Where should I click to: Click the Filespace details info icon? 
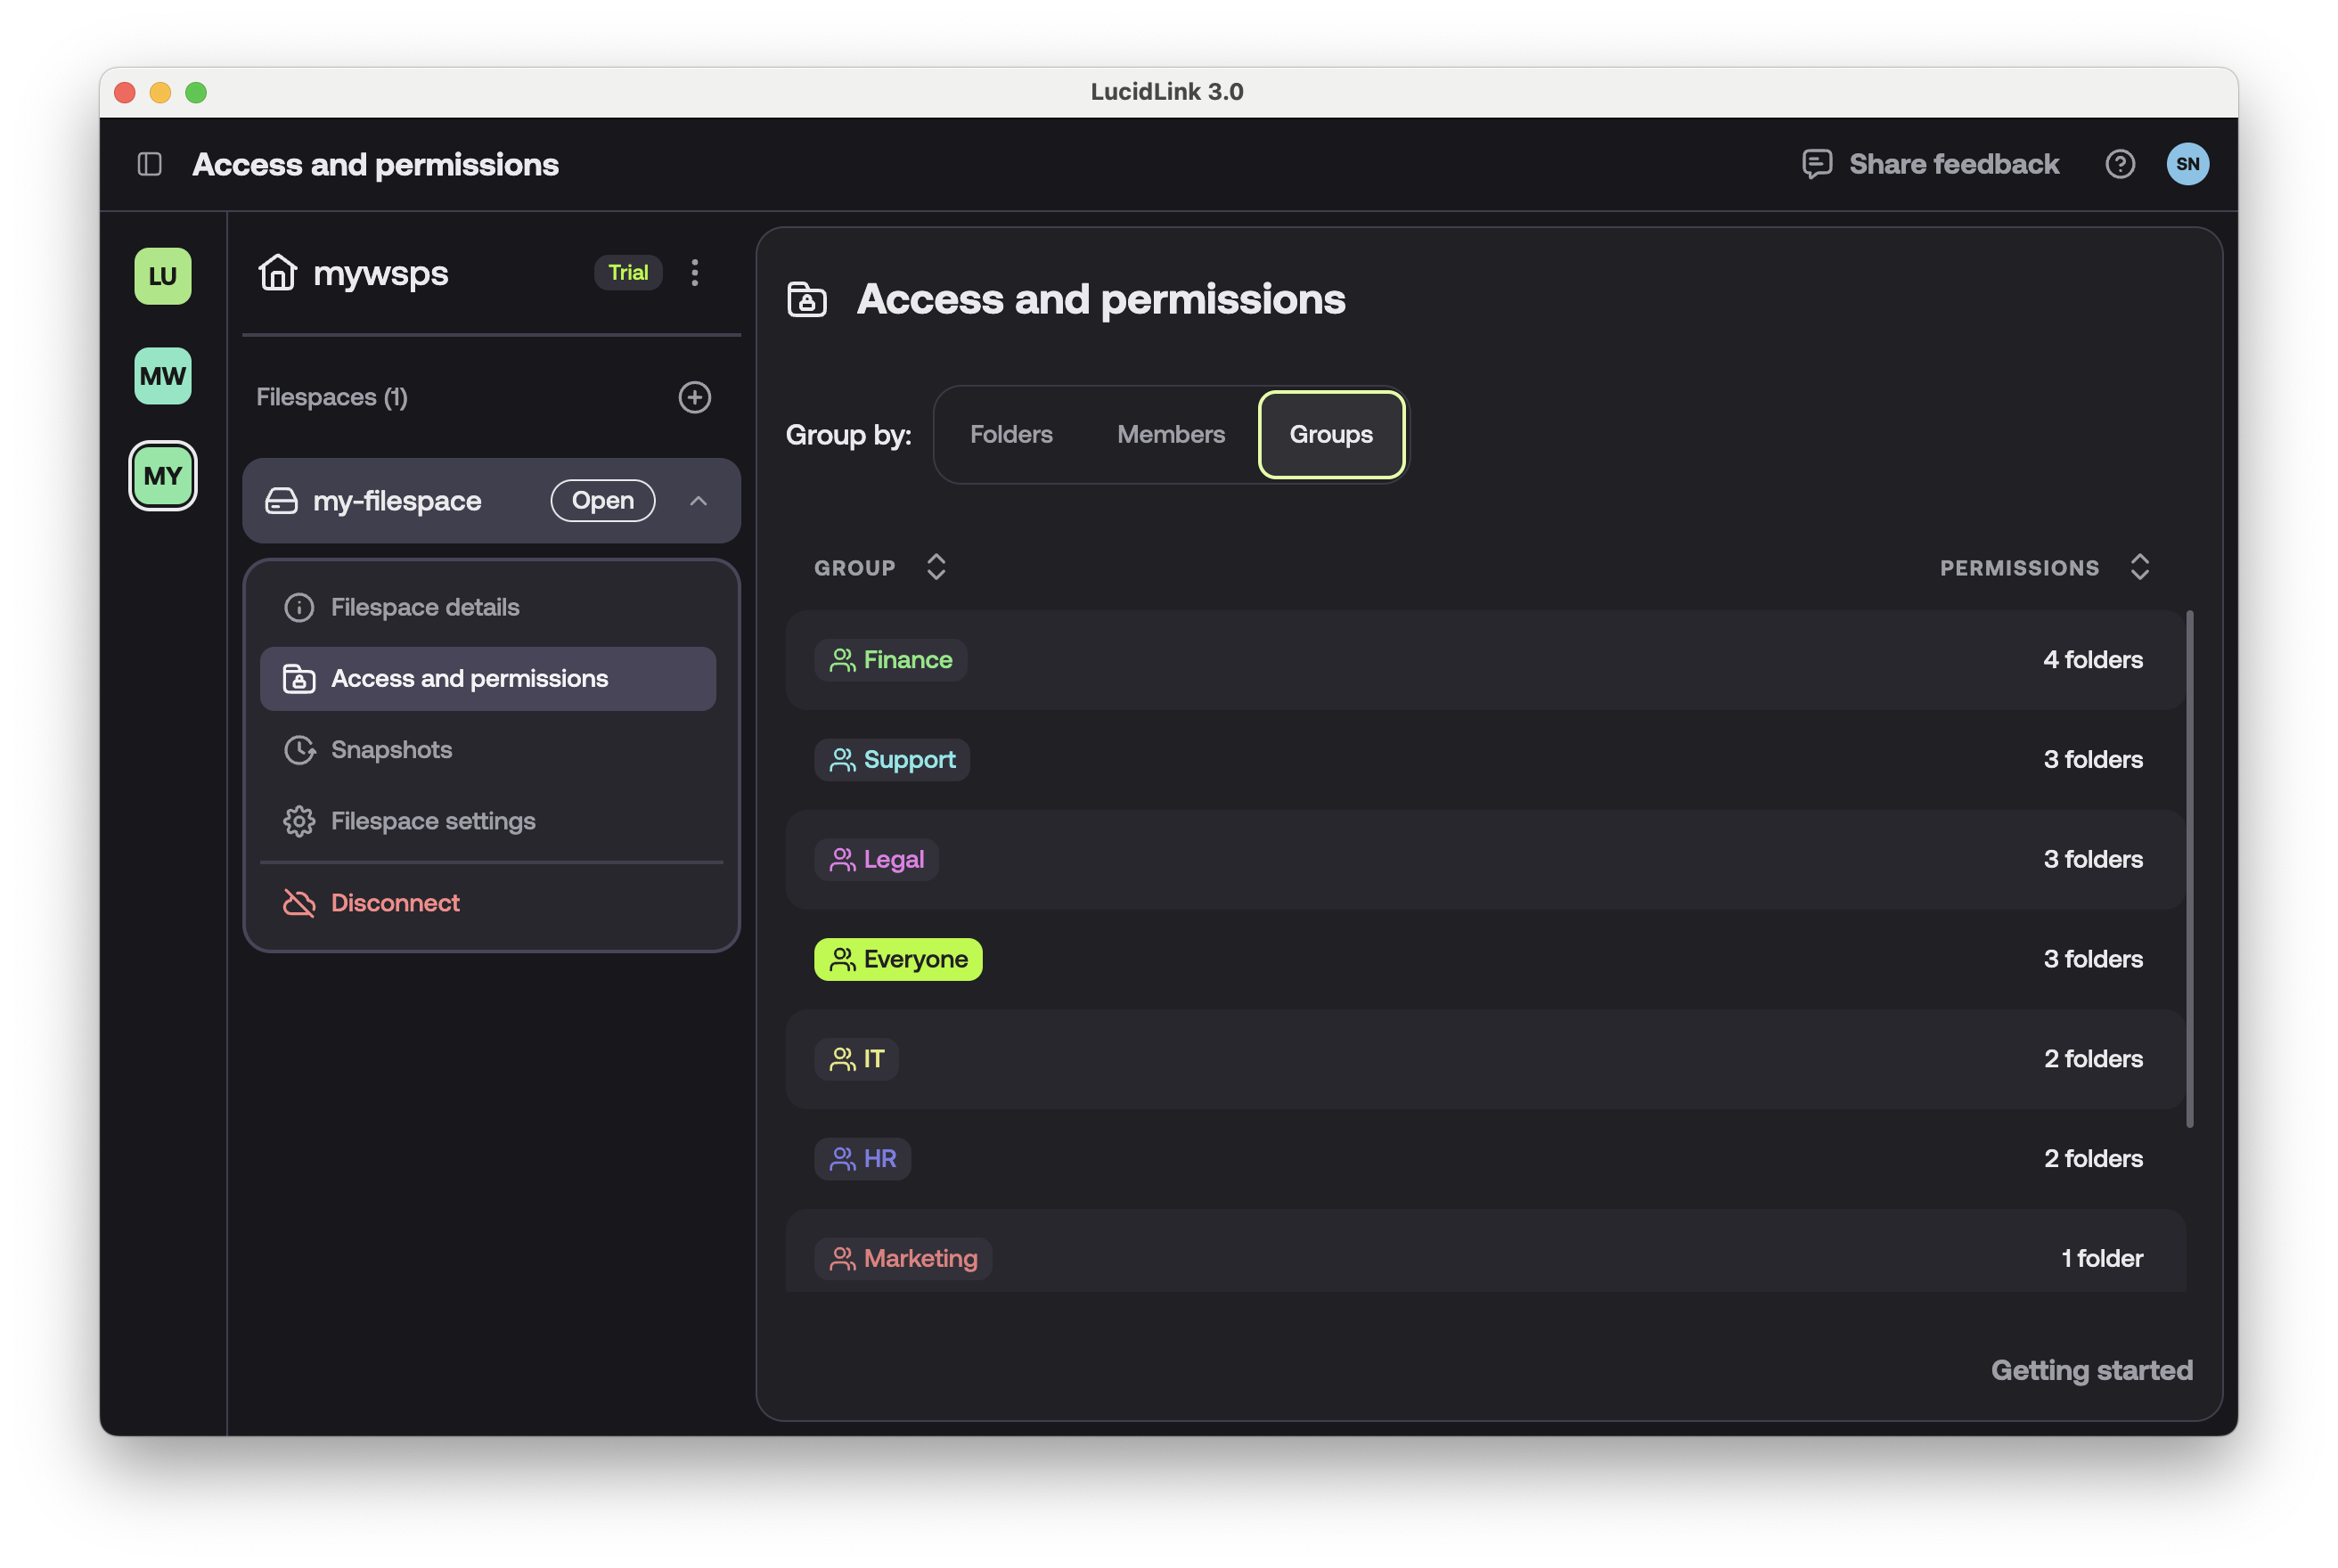(x=299, y=607)
